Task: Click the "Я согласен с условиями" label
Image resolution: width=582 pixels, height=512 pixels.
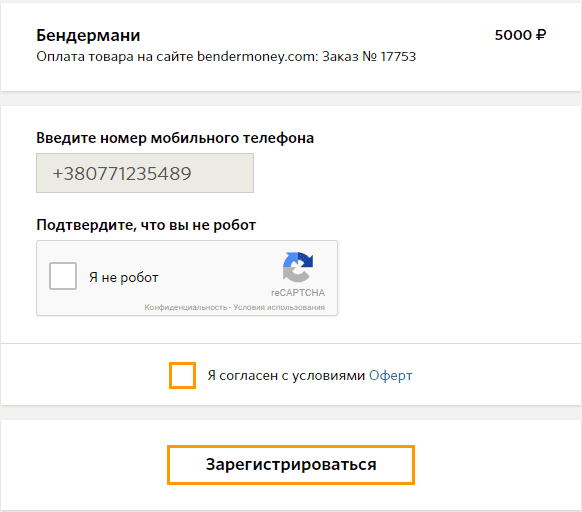Action: [286, 375]
